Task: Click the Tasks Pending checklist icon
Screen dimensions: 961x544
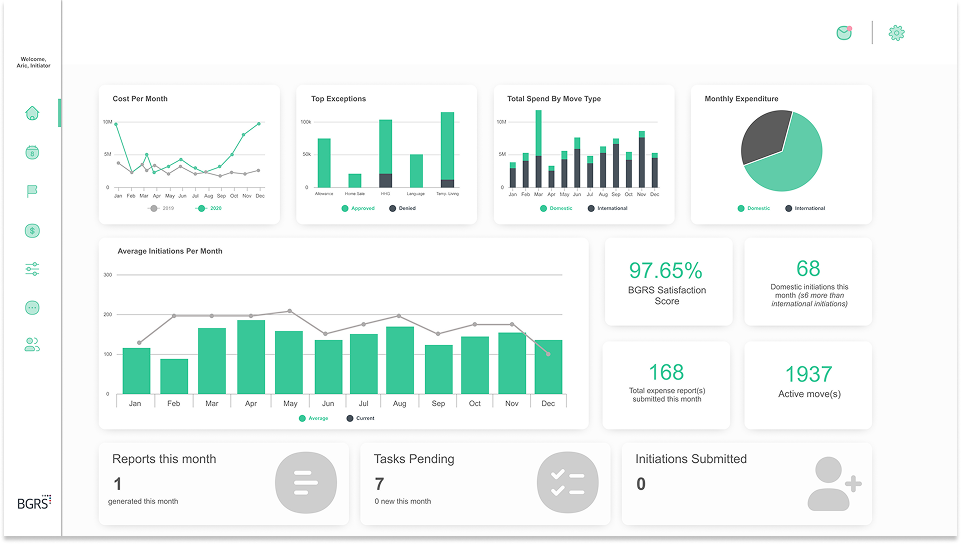Action: point(568,483)
